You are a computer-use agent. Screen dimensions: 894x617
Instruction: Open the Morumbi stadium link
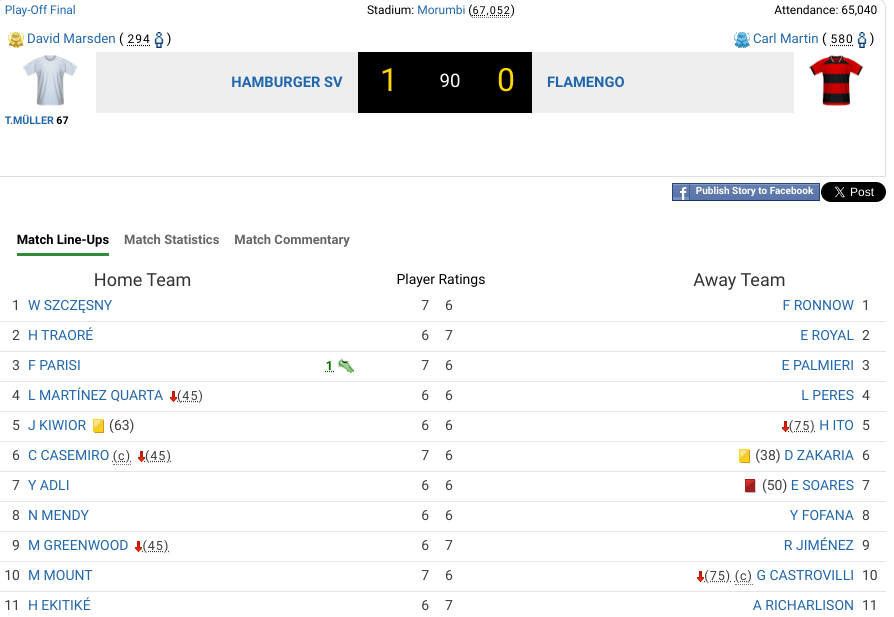click(x=442, y=10)
